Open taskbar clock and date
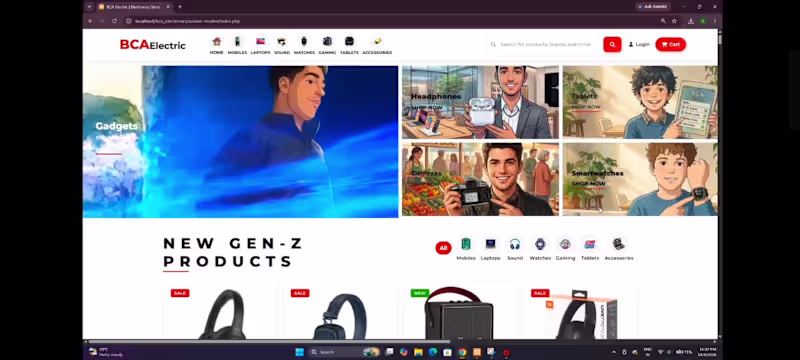 click(707, 352)
